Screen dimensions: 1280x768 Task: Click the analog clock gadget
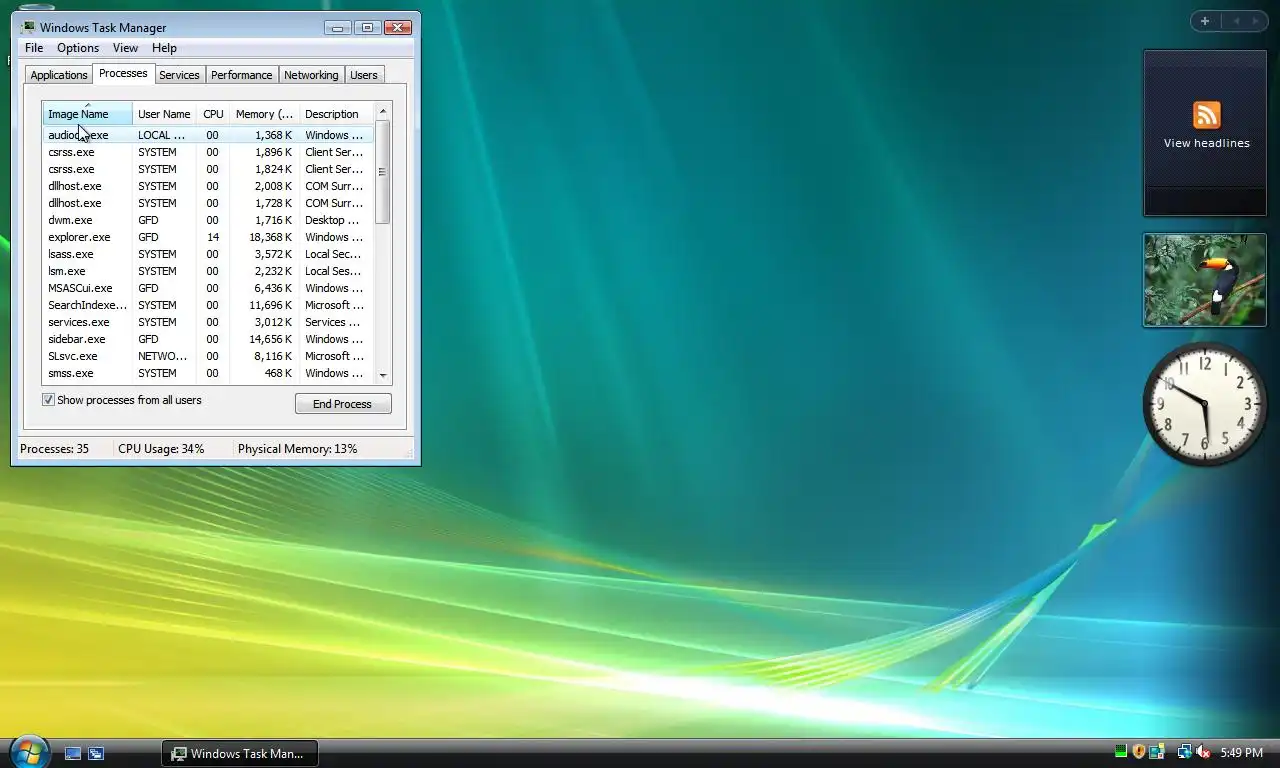click(x=1205, y=404)
